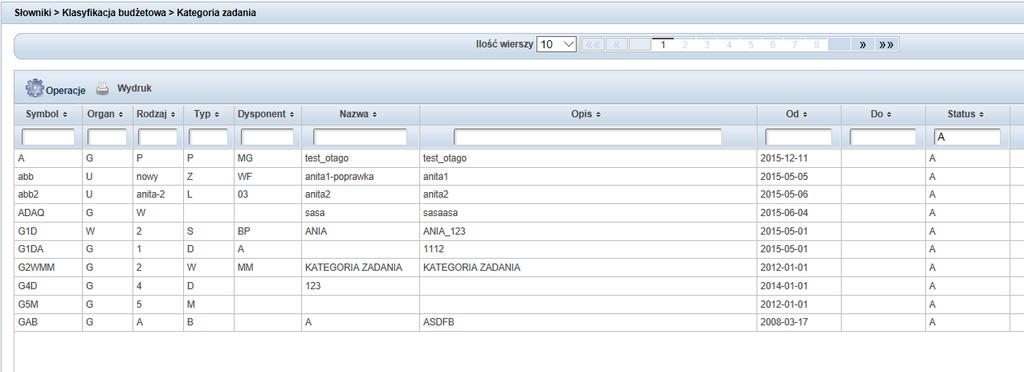Select page 3 in paginator
This screenshot has height=372, width=1024.
[x=707, y=44]
